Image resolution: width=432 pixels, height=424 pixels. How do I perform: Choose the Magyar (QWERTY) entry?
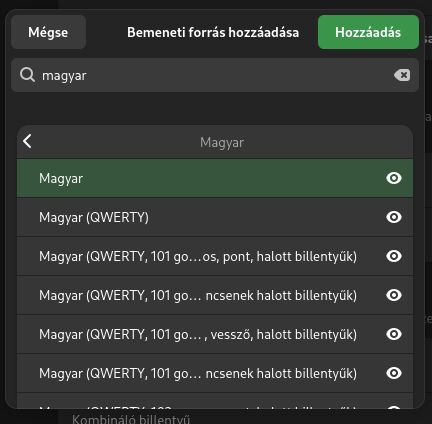point(215,217)
